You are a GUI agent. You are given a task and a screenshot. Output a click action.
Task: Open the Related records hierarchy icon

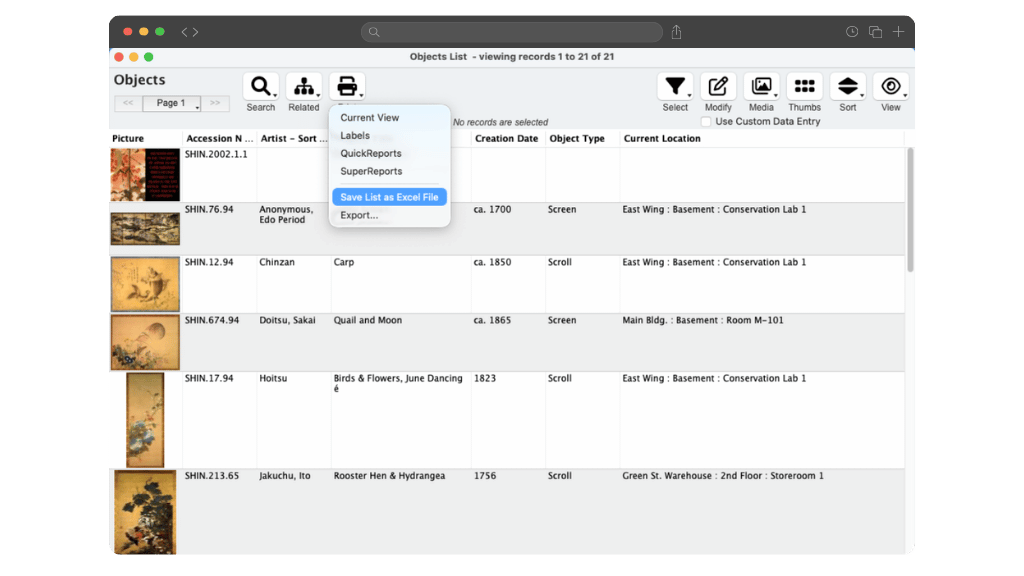point(304,87)
